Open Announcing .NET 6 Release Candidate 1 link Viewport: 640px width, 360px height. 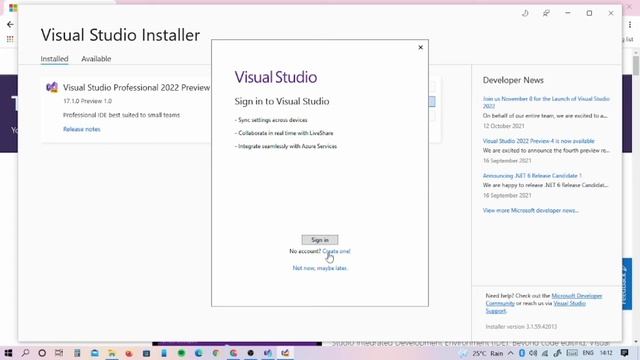[x=532, y=176]
